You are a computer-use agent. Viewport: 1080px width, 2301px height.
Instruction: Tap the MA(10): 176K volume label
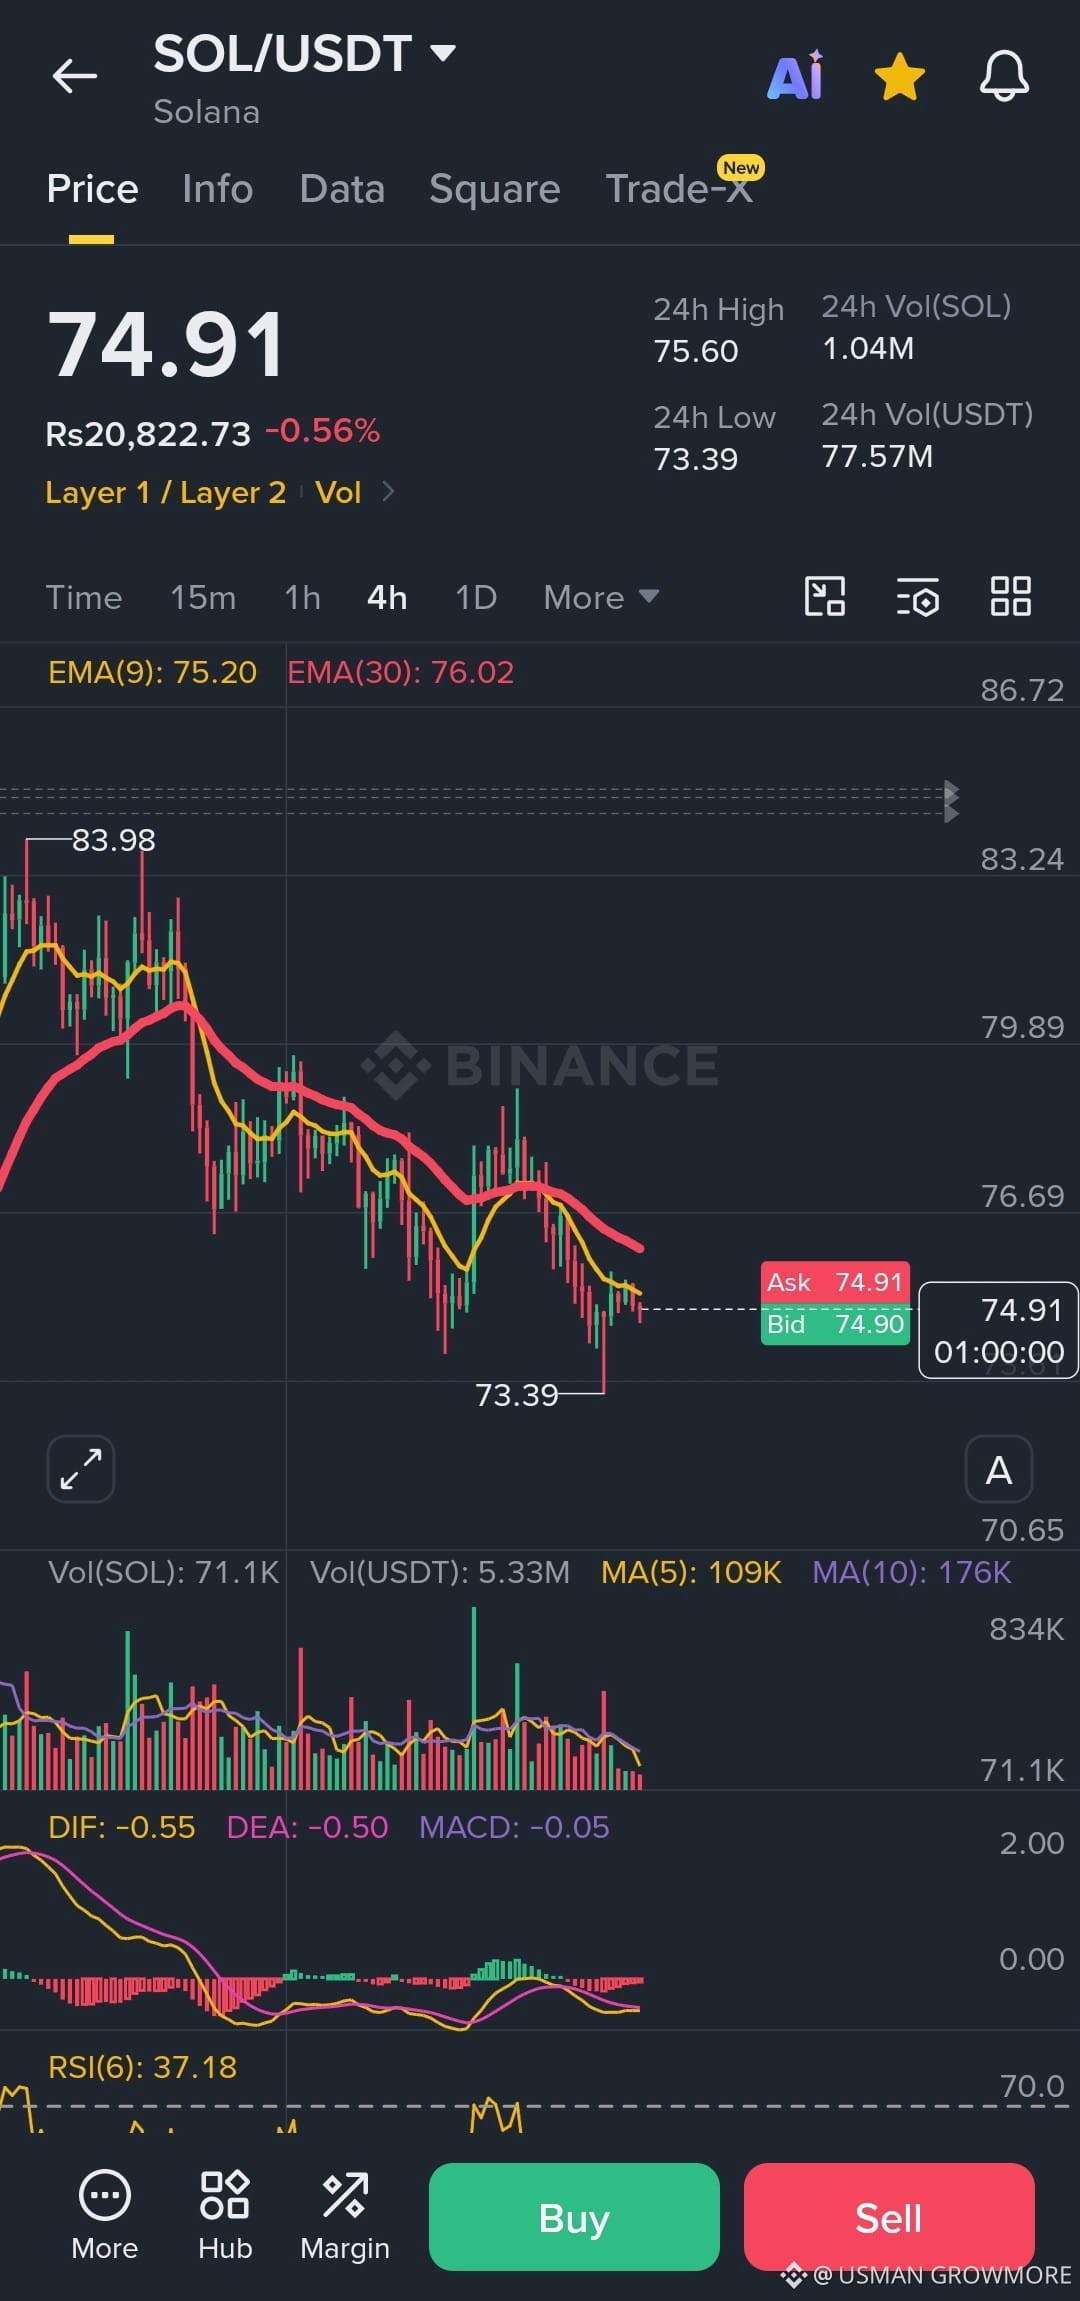point(912,1572)
